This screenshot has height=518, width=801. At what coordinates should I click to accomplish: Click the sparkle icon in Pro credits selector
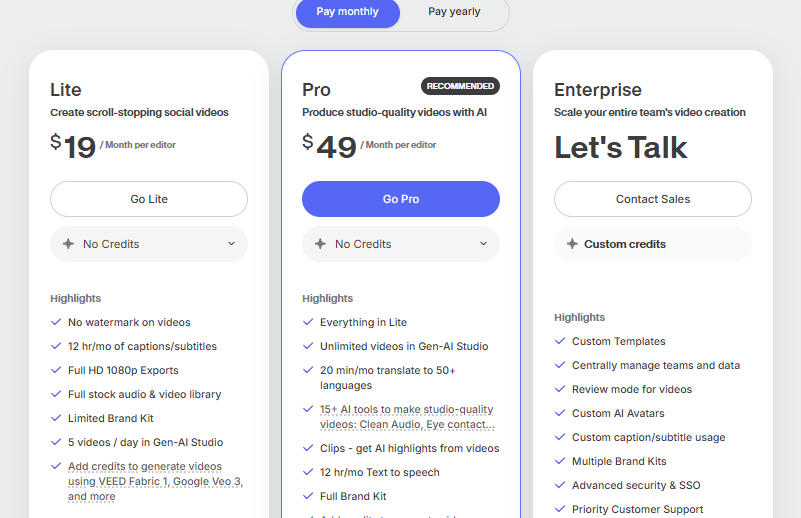(320, 244)
